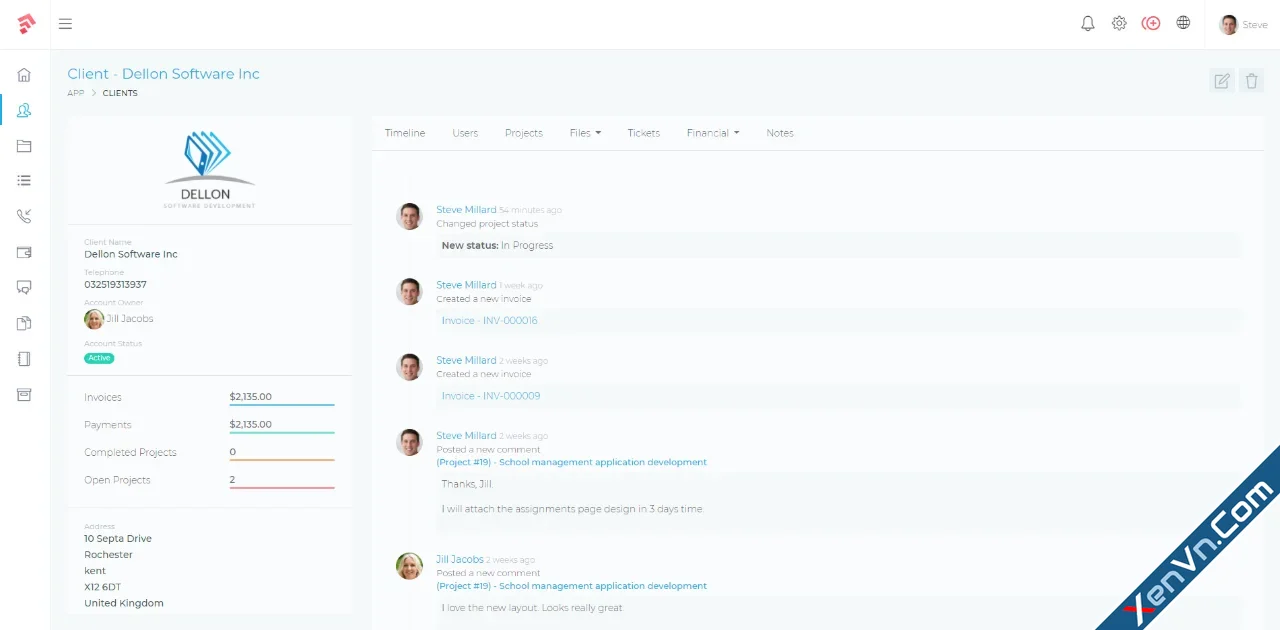Viewport: 1280px width, 630px height.
Task: Select the Leads phone icon in sidebar
Action: (24, 216)
